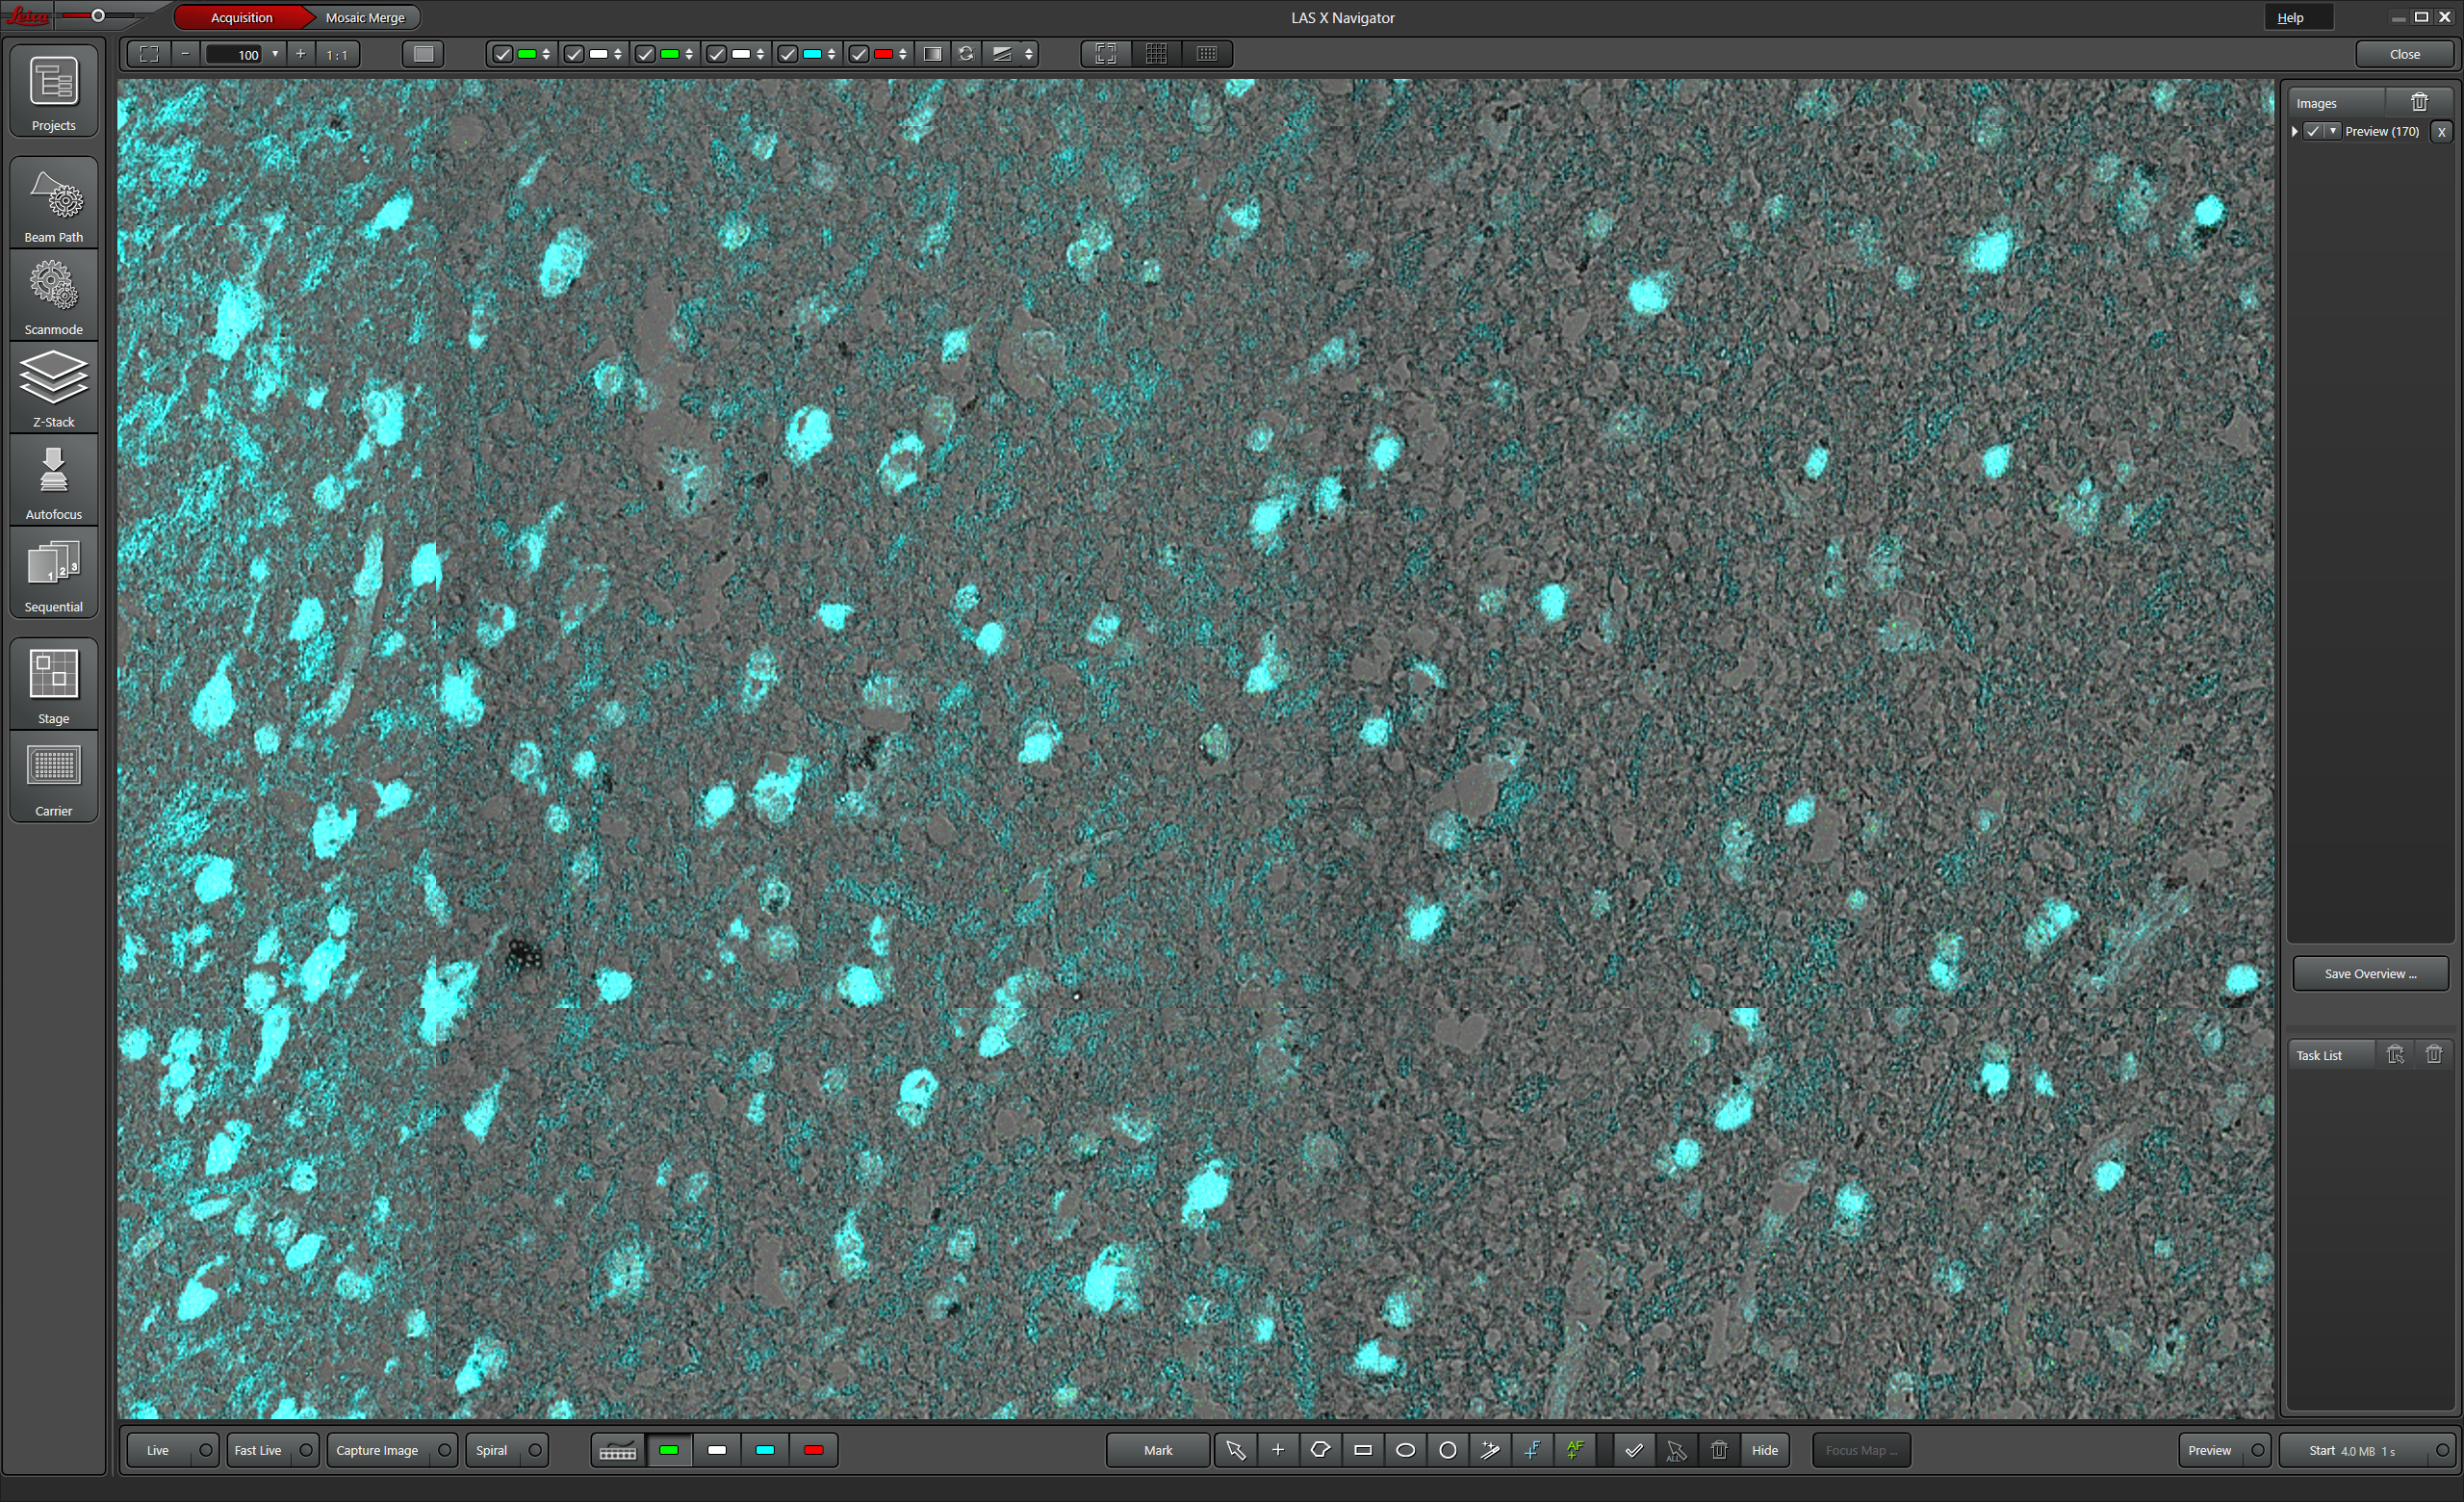Click the trash icon in Images panel
Image resolution: width=2464 pixels, height=1502 pixels.
coord(2418,102)
